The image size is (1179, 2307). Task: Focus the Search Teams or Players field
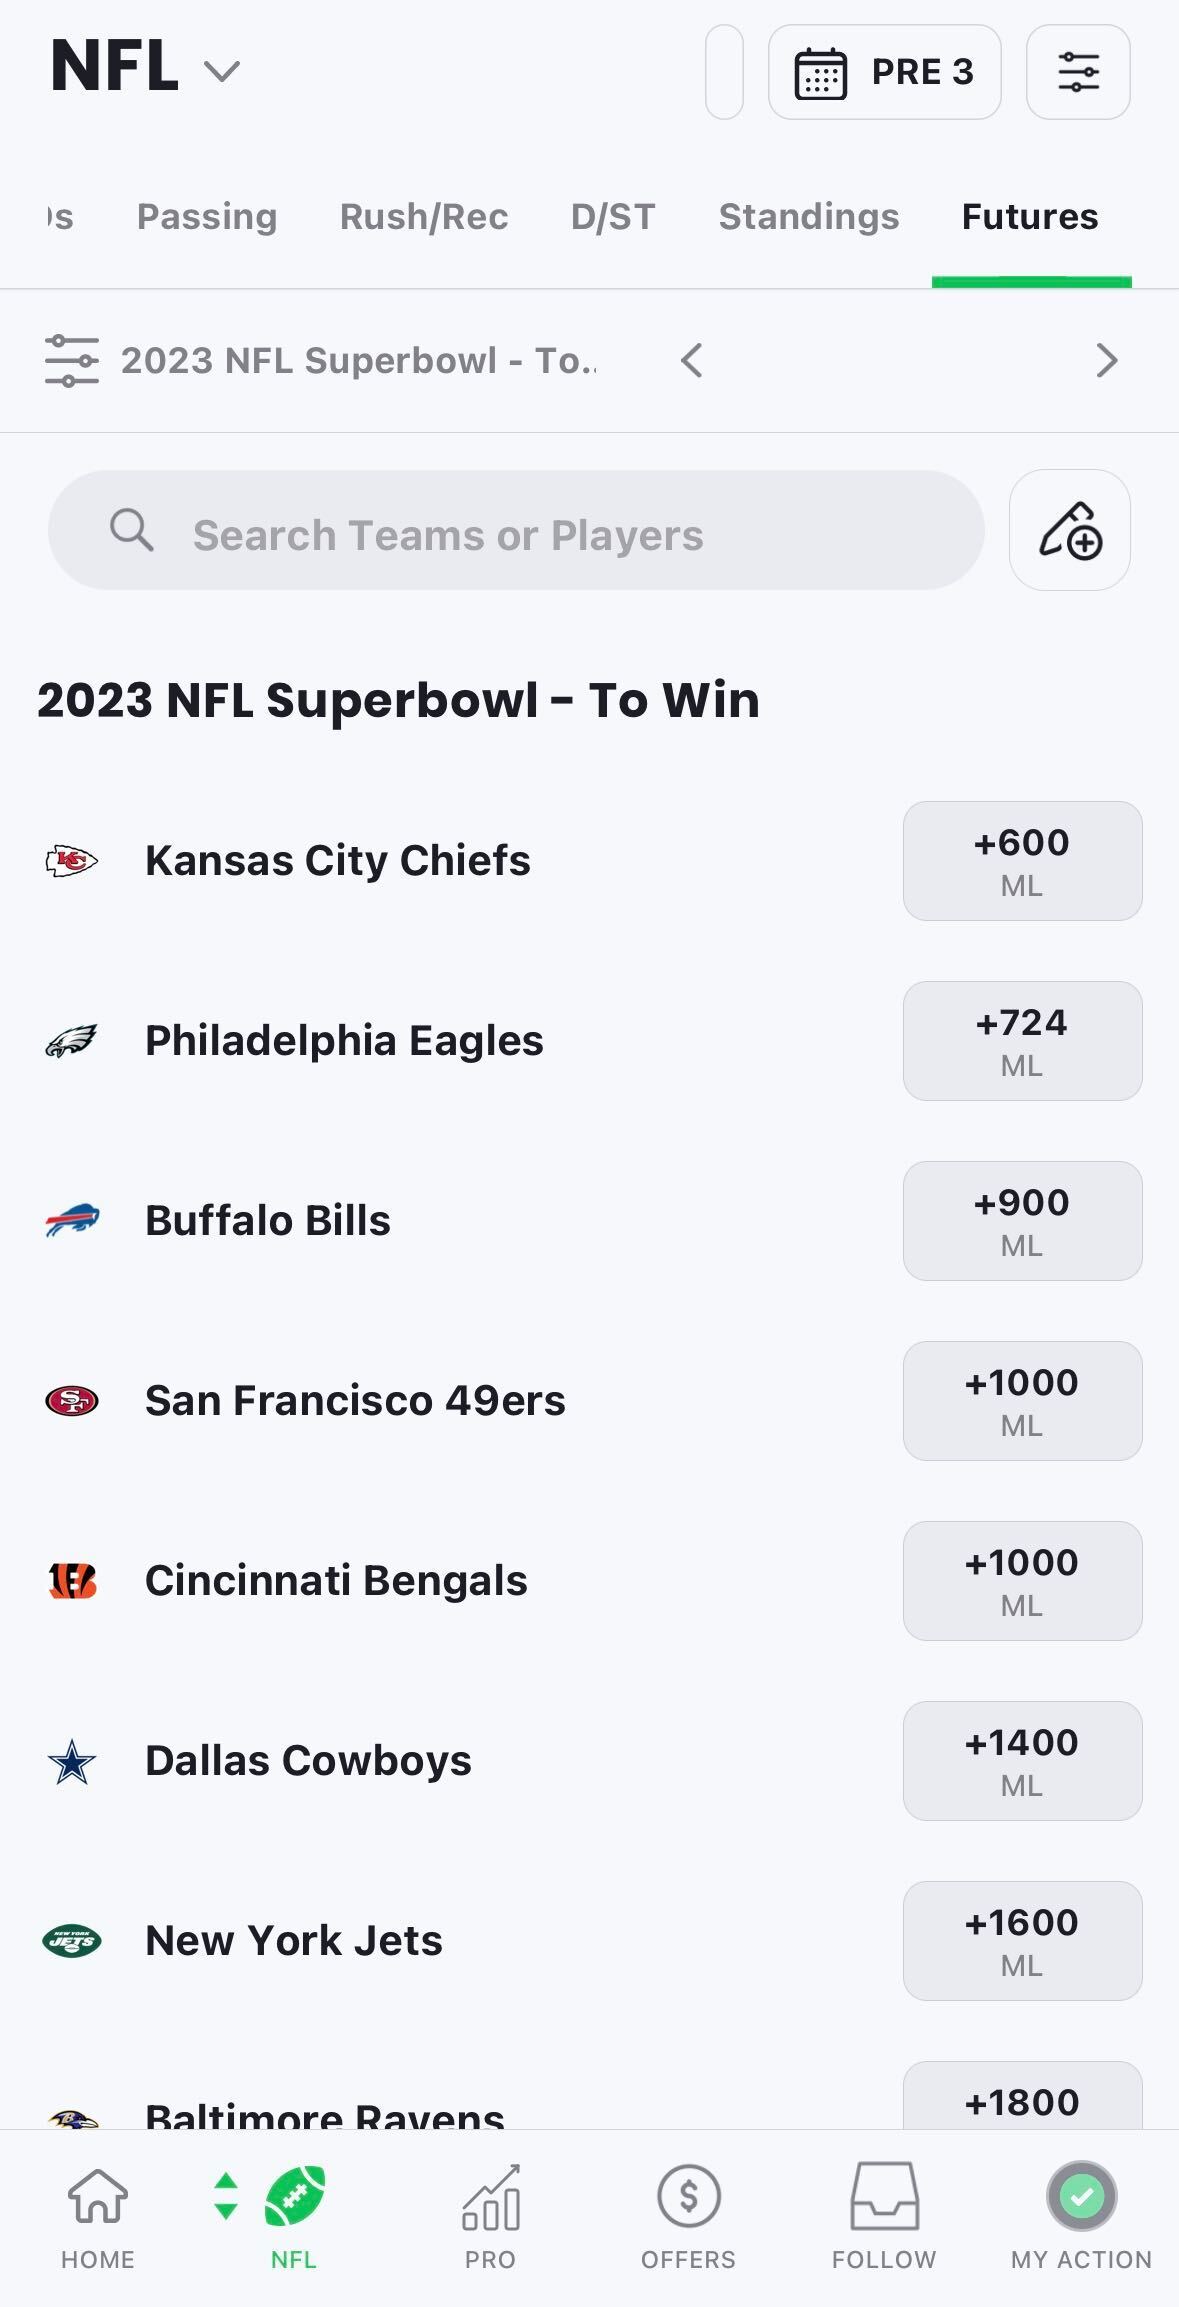point(516,530)
